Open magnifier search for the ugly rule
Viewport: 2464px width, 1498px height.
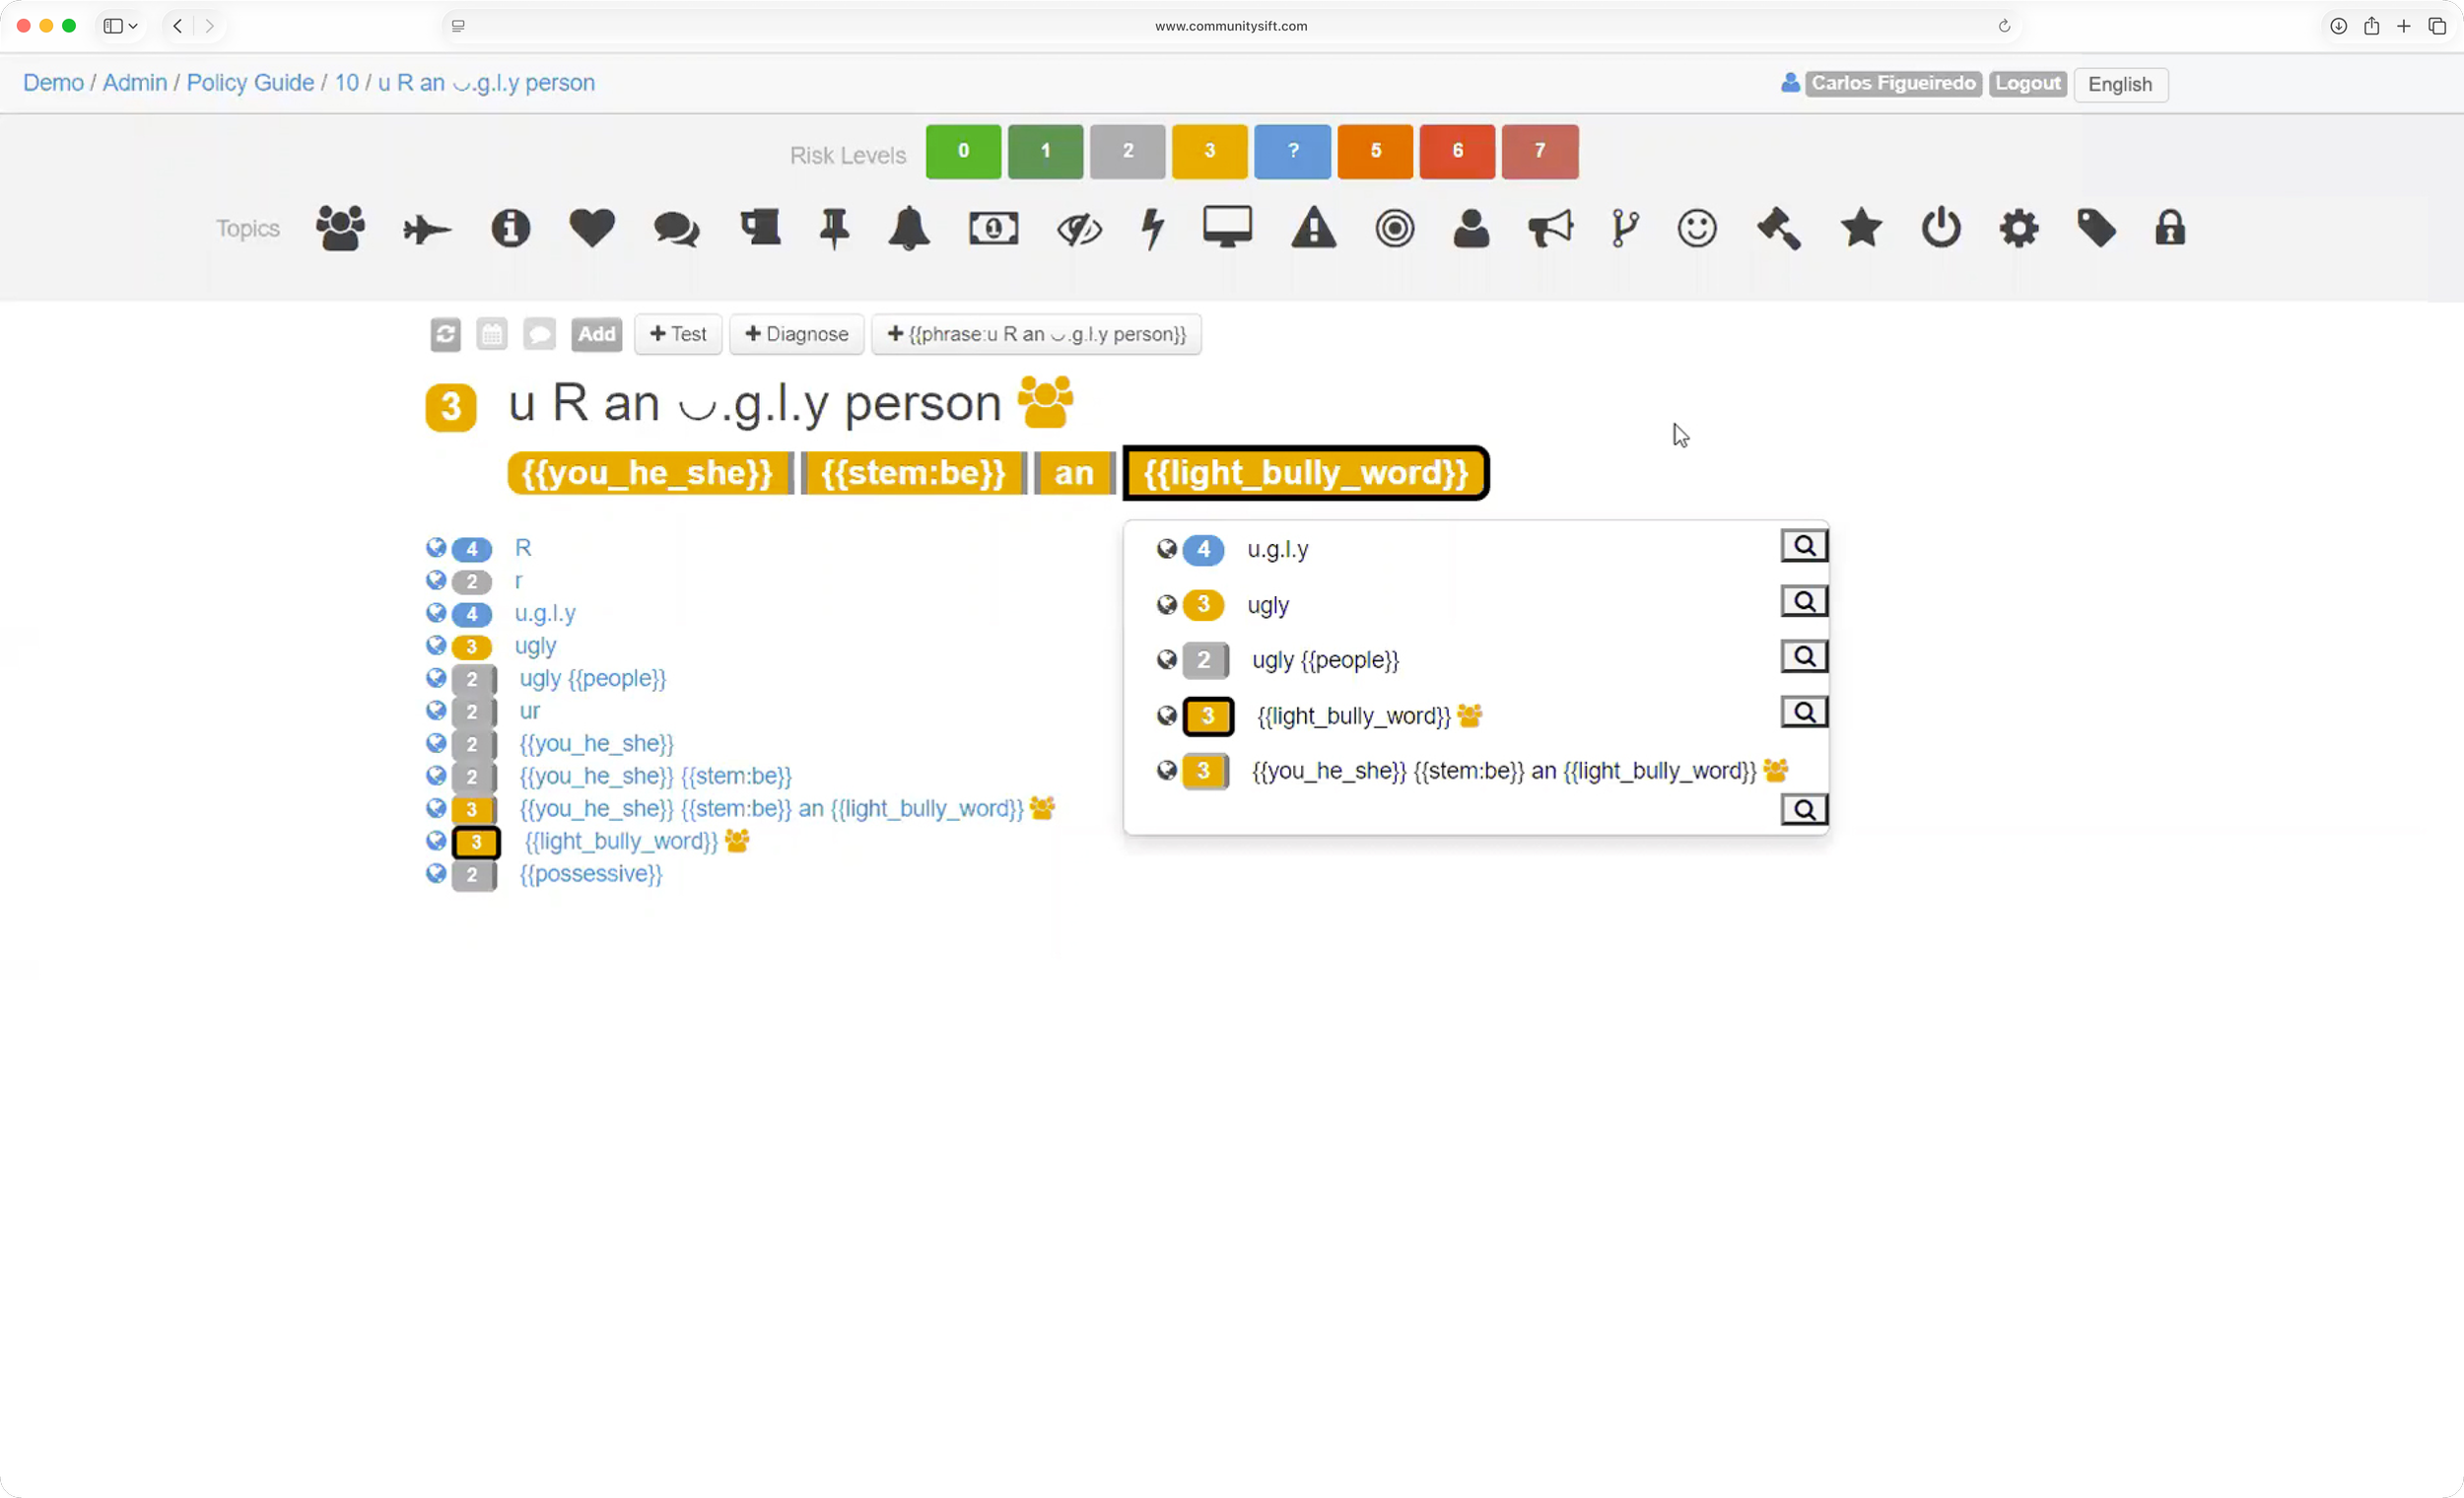click(x=1804, y=601)
